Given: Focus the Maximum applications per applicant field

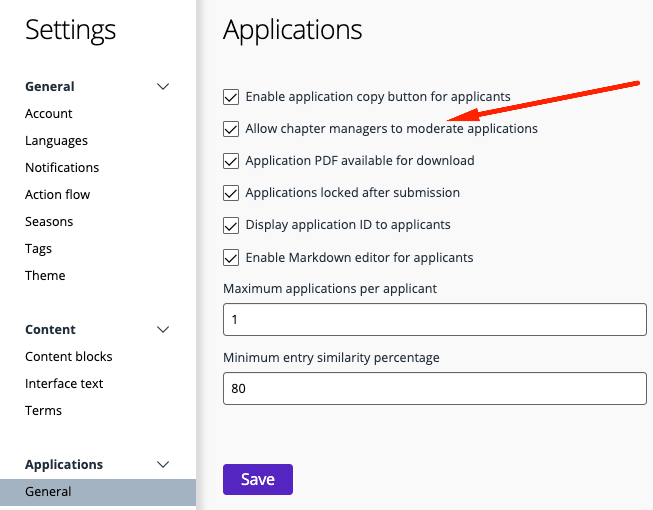Looking at the screenshot, I should click(x=435, y=320).
